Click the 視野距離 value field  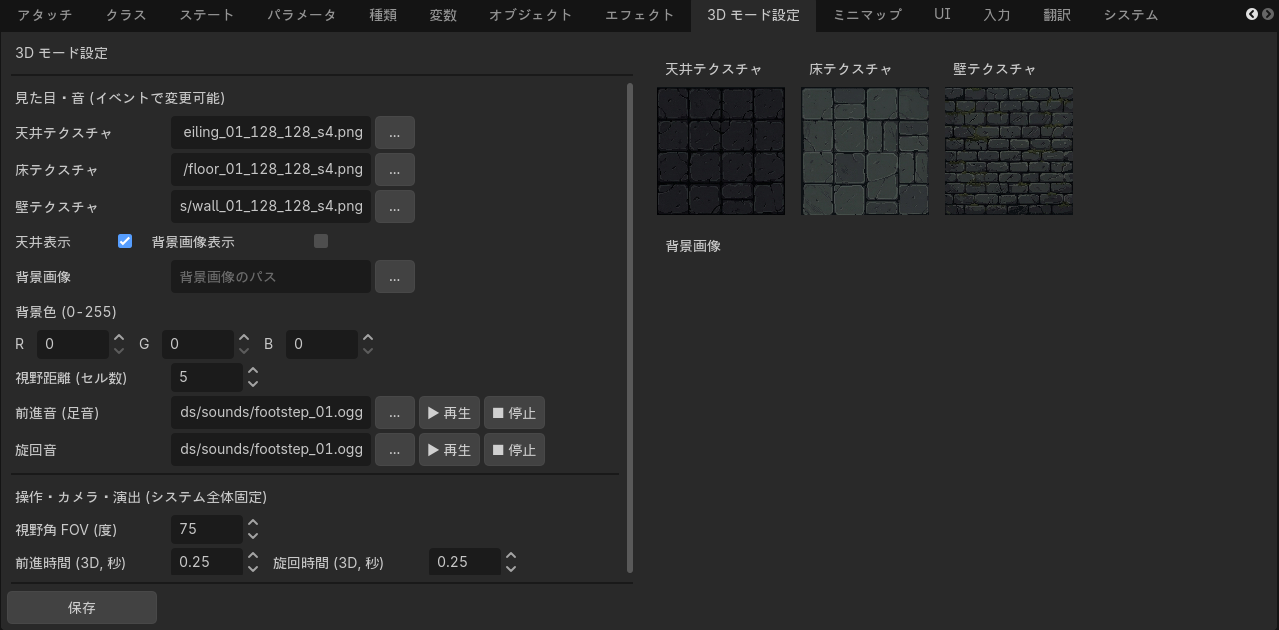(x=207, y=377)
